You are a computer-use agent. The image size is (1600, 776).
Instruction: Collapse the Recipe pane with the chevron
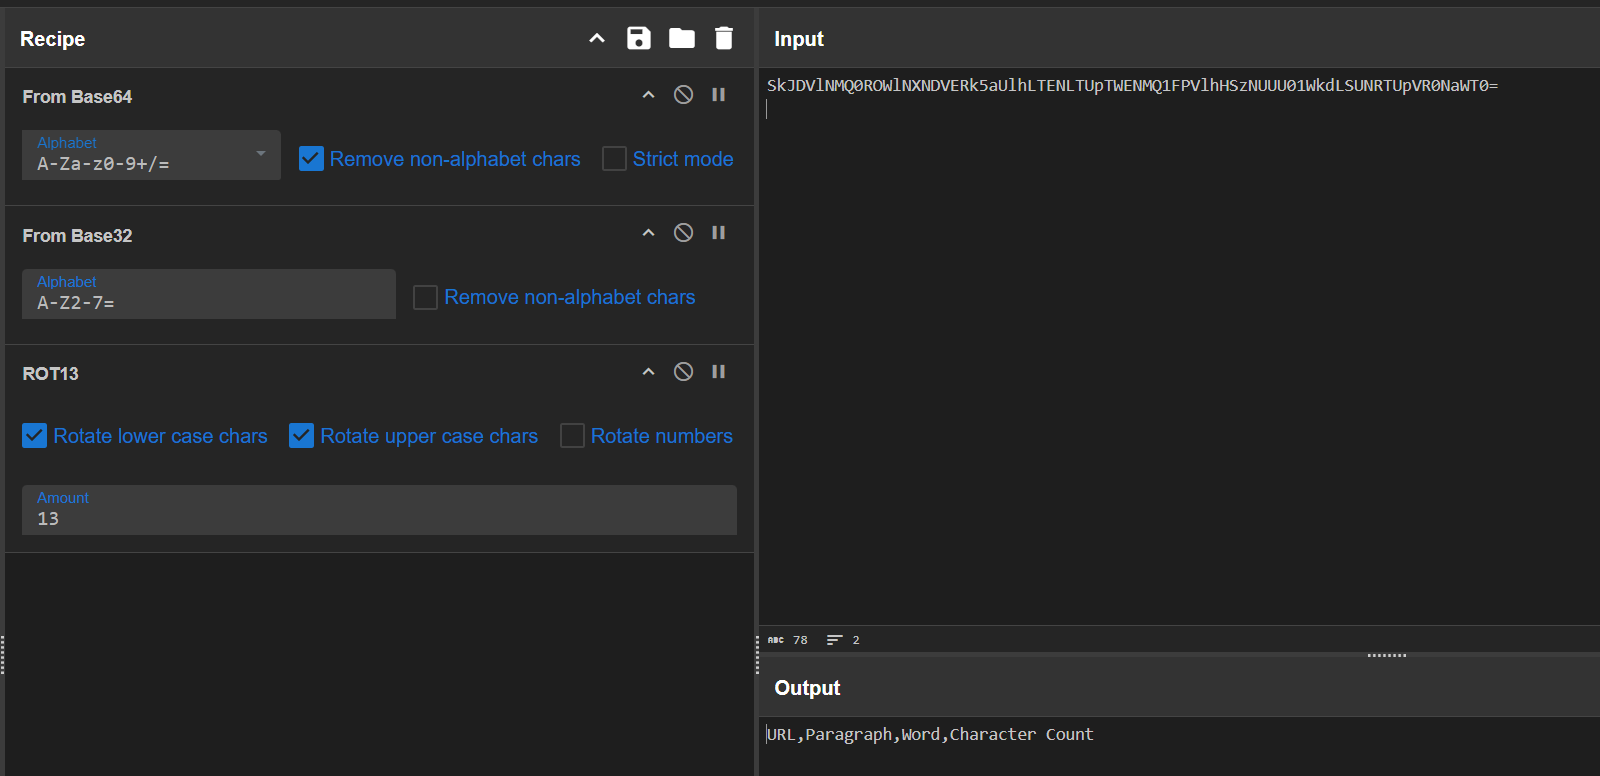click(x=597, y=38)
